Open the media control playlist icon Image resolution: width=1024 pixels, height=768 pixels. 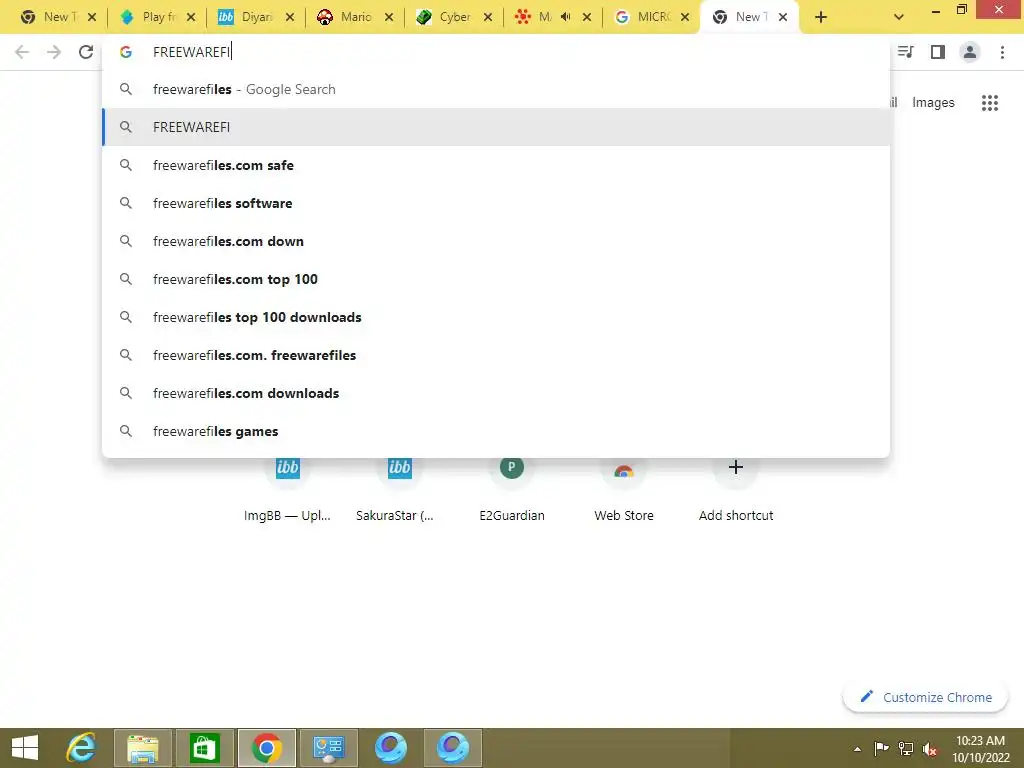(906, 52)
